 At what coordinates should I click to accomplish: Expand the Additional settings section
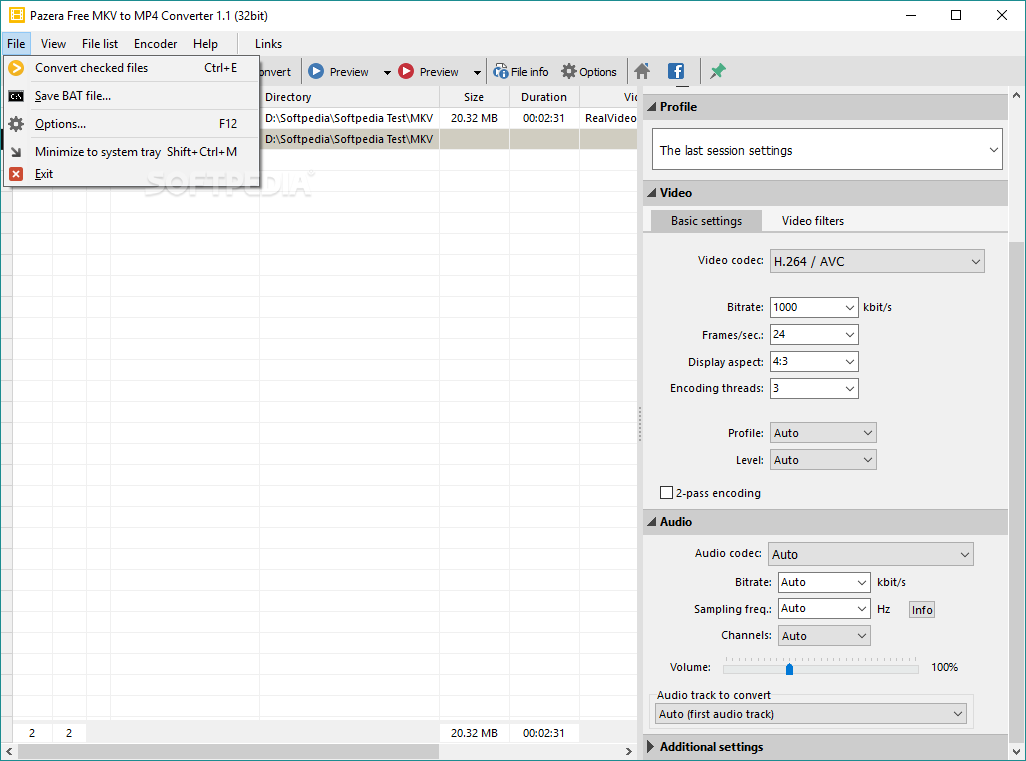pyautogui.click(x=825, y=747)
